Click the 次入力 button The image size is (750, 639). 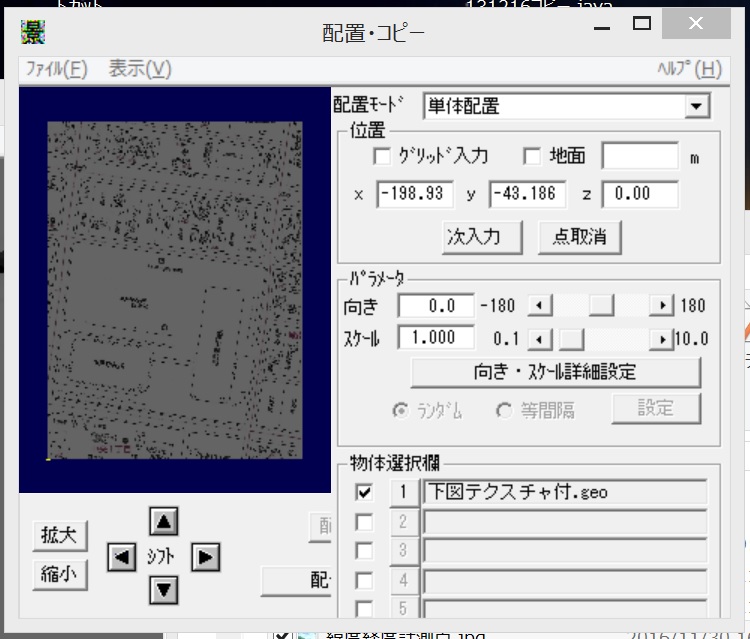(482, 237)
